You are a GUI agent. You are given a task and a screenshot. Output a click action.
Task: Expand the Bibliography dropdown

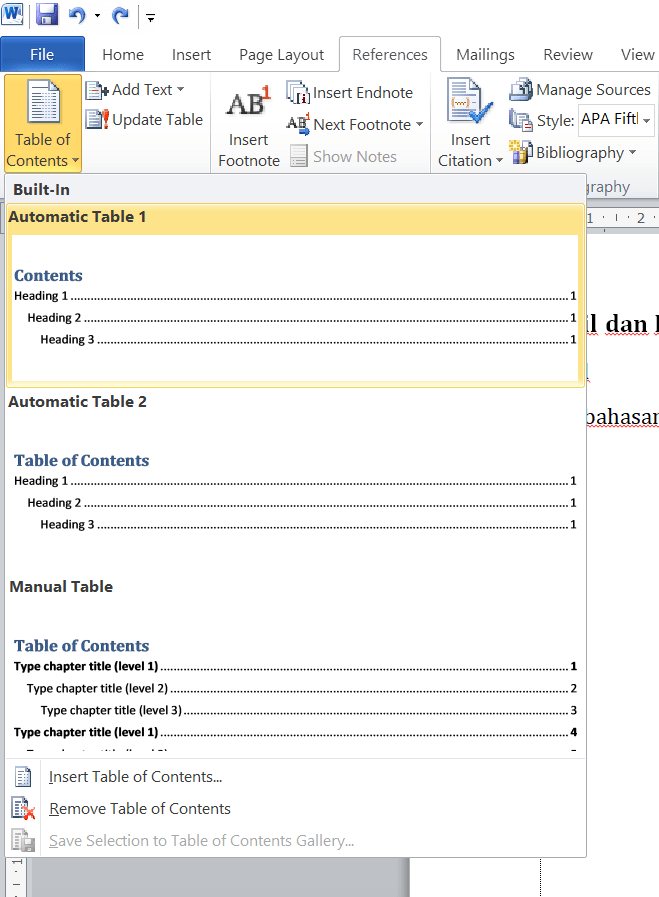pyautogui.click(x=632, y=153)
